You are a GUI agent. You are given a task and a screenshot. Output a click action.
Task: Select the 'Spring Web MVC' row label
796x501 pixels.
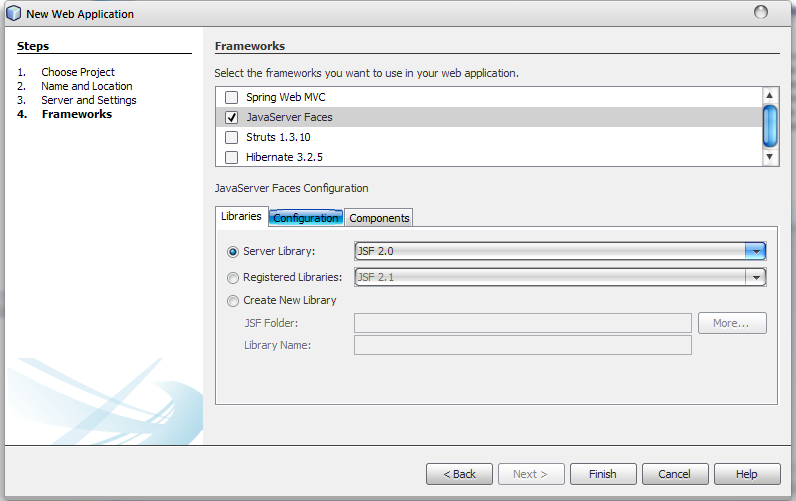point(286,97)
